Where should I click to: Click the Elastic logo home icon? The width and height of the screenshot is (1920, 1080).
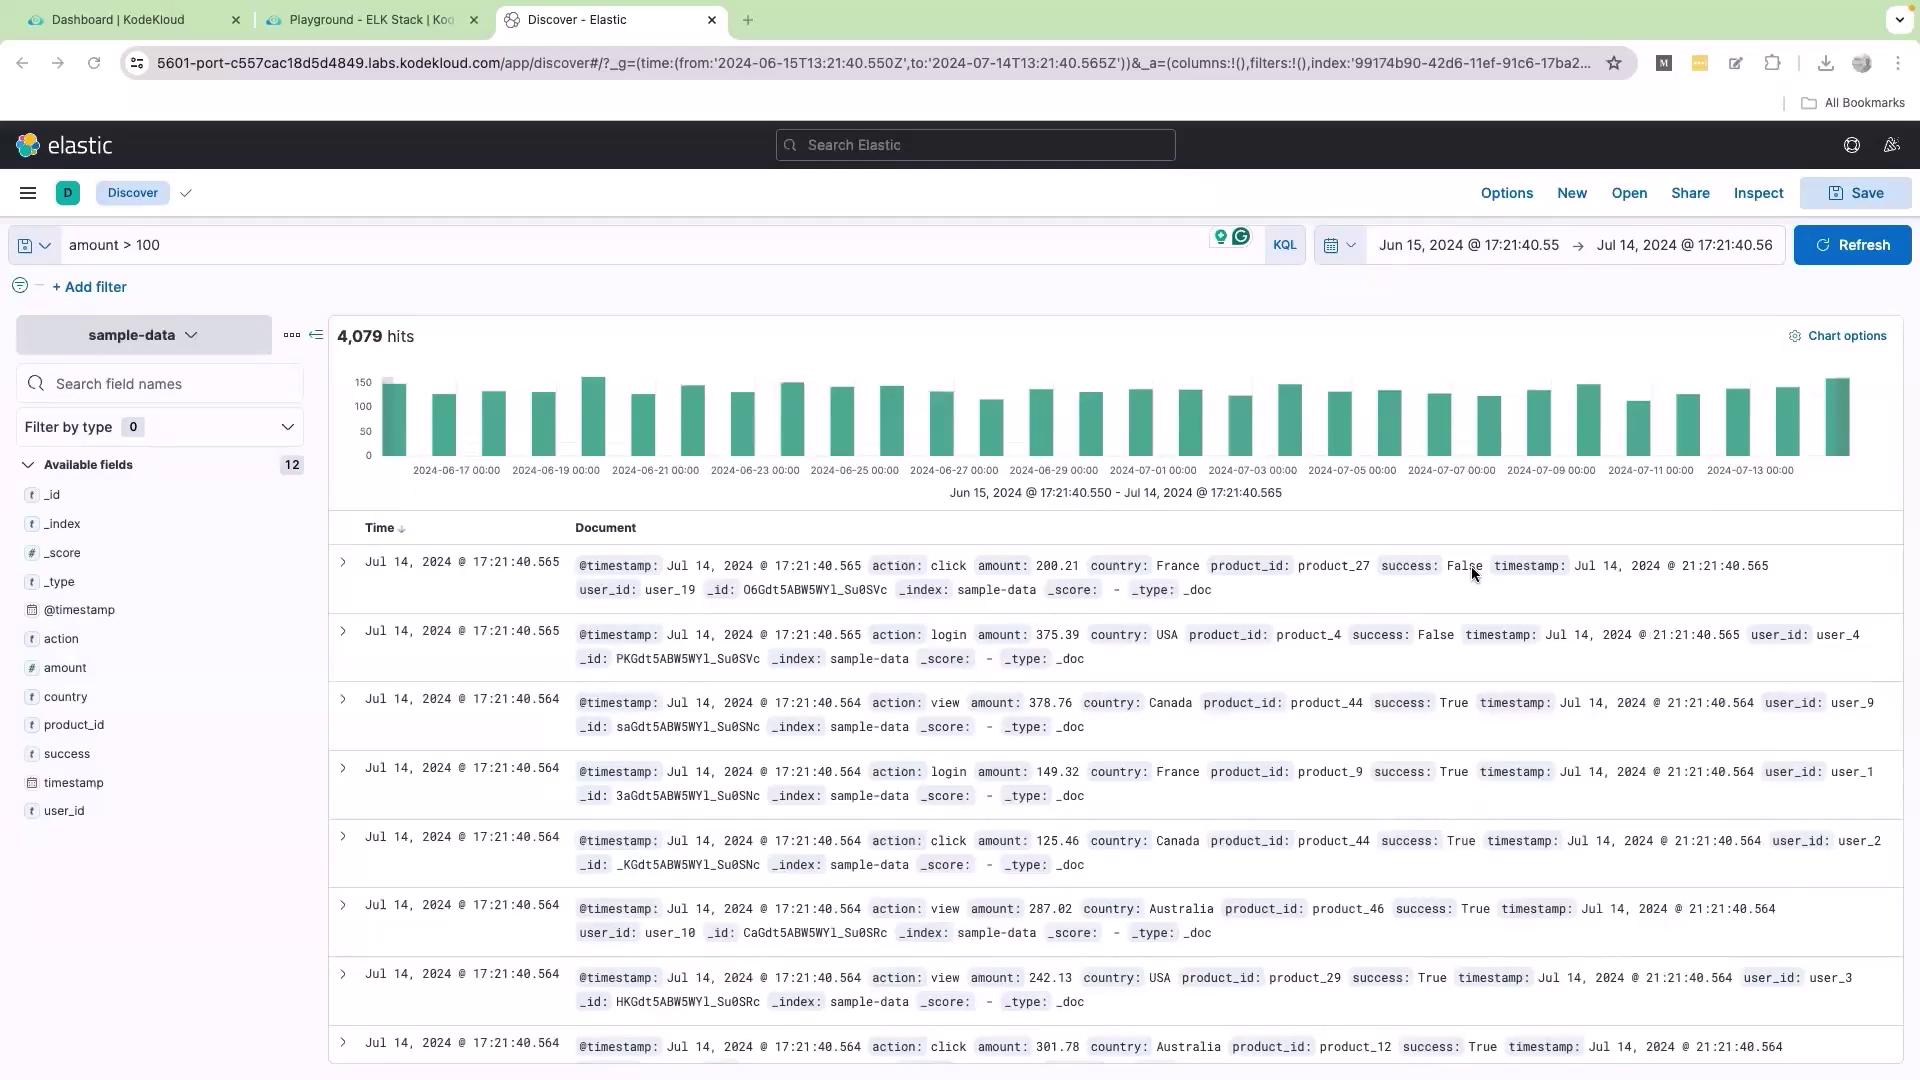28,146
